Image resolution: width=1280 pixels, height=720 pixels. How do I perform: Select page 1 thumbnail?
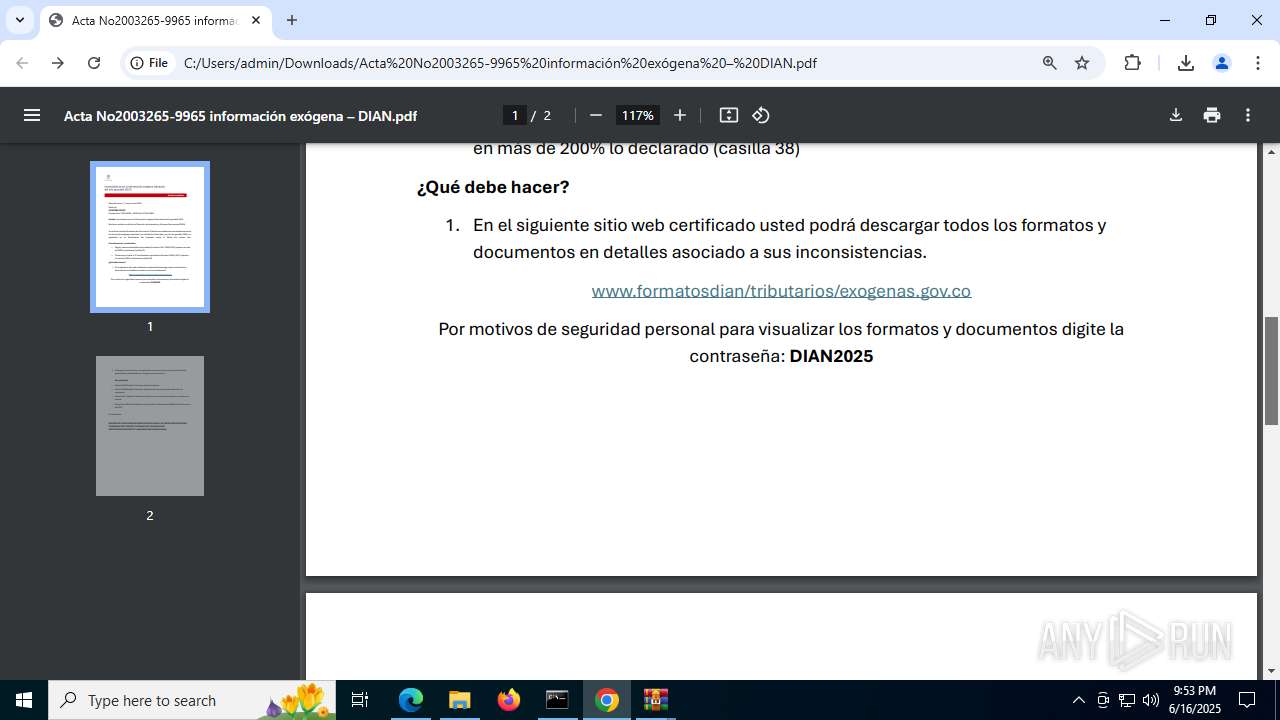click(150, 237)
